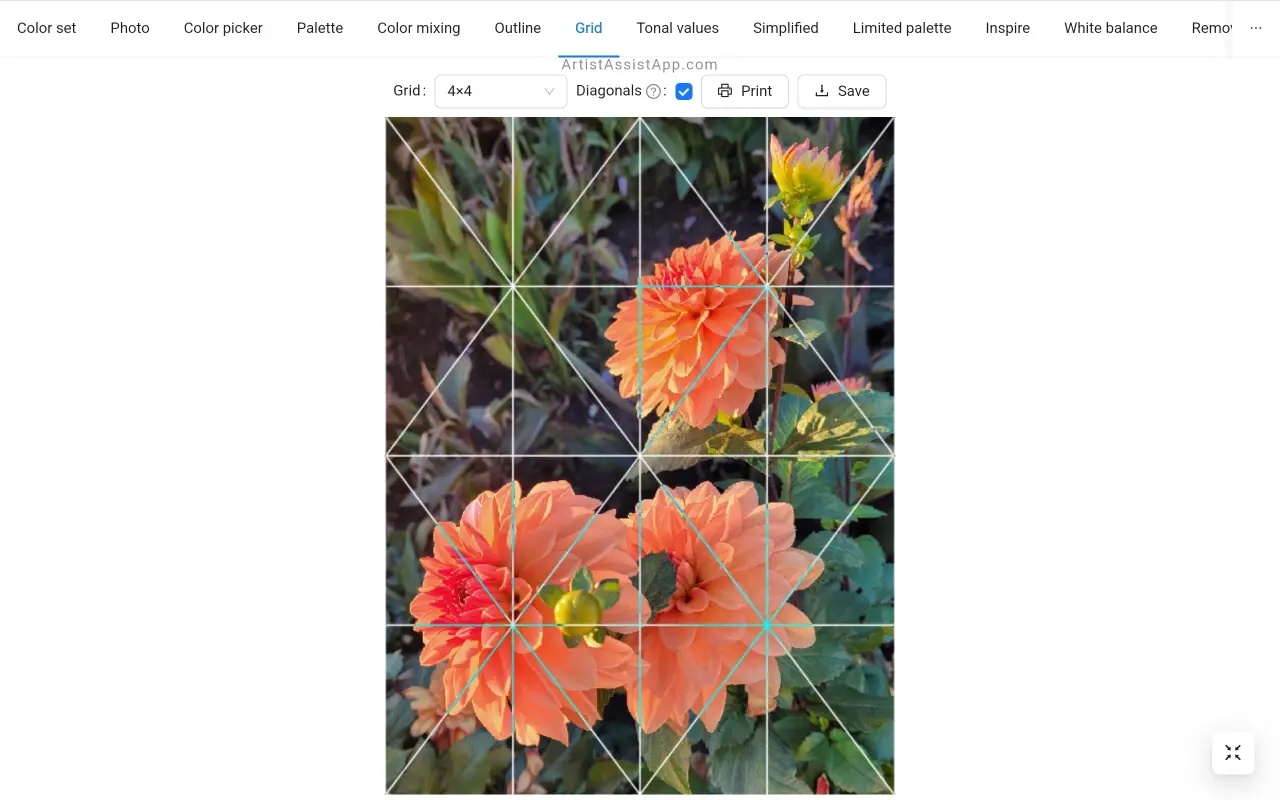This screenshot has width=1280, height=800.
Task: Open the Inspire tab
Action: click(x=1008, y=28)
